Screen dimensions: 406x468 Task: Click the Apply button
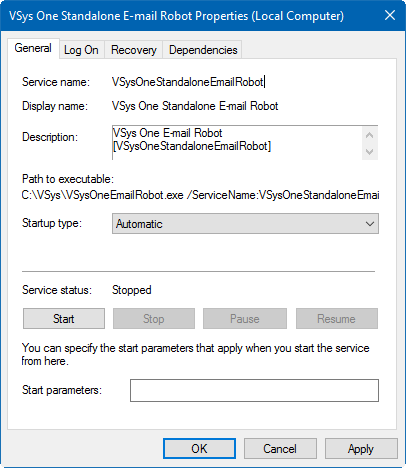(x=361, y=449)
